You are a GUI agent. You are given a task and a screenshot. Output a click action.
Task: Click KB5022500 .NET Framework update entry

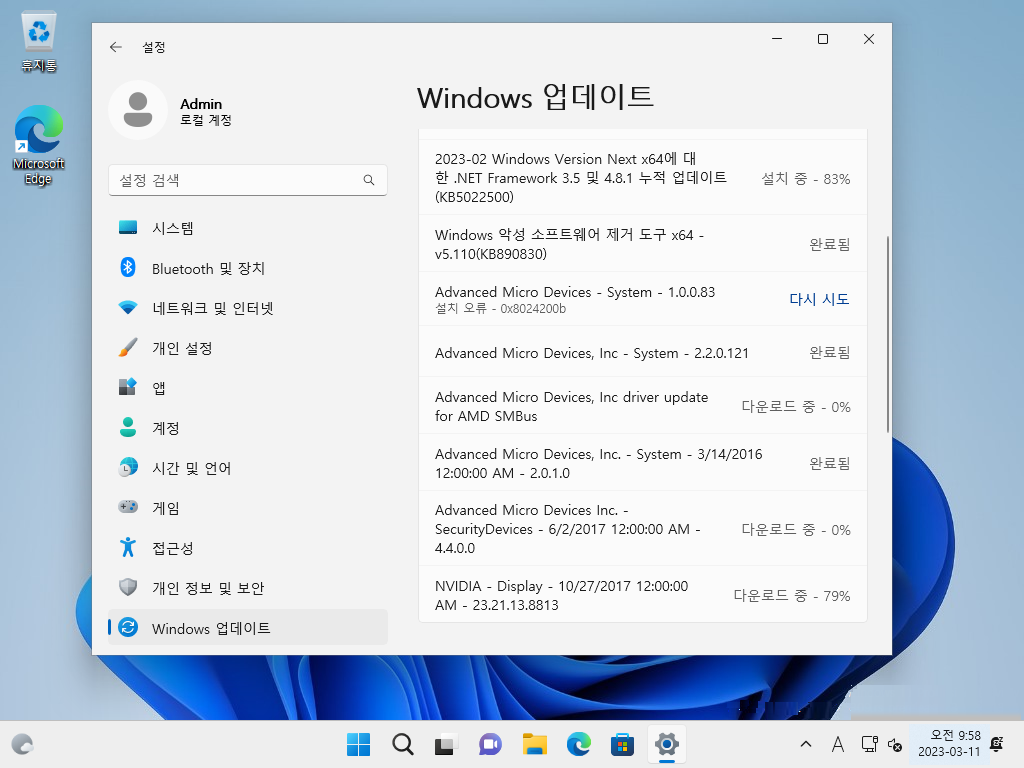tap(643, 178)
